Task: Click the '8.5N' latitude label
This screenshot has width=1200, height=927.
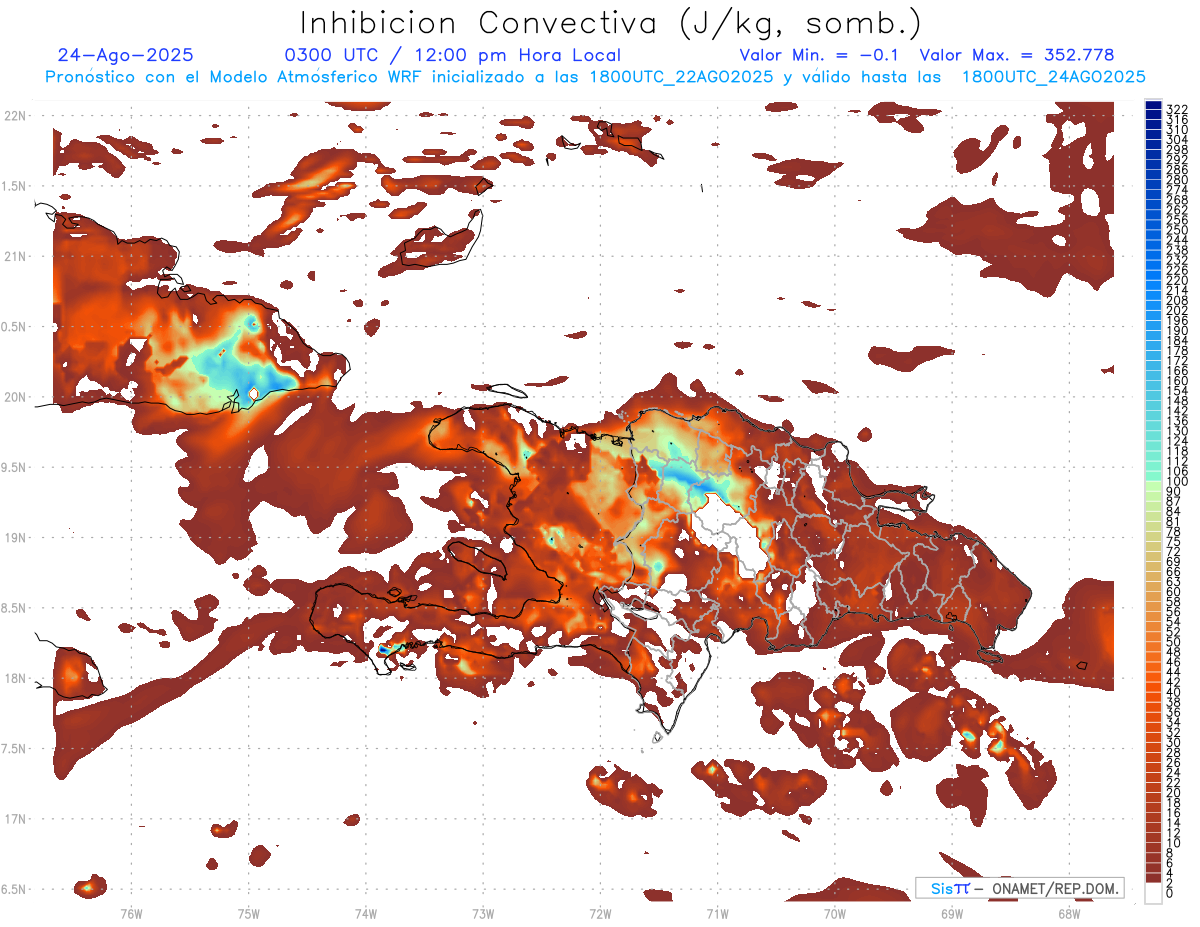Action: coord(14,608)
